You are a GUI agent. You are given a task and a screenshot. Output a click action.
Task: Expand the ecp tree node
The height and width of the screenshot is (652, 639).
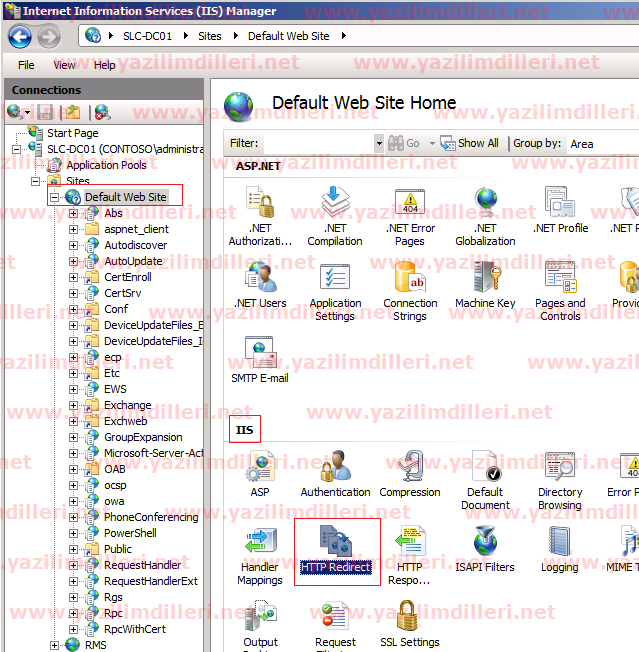pos(74,358)
